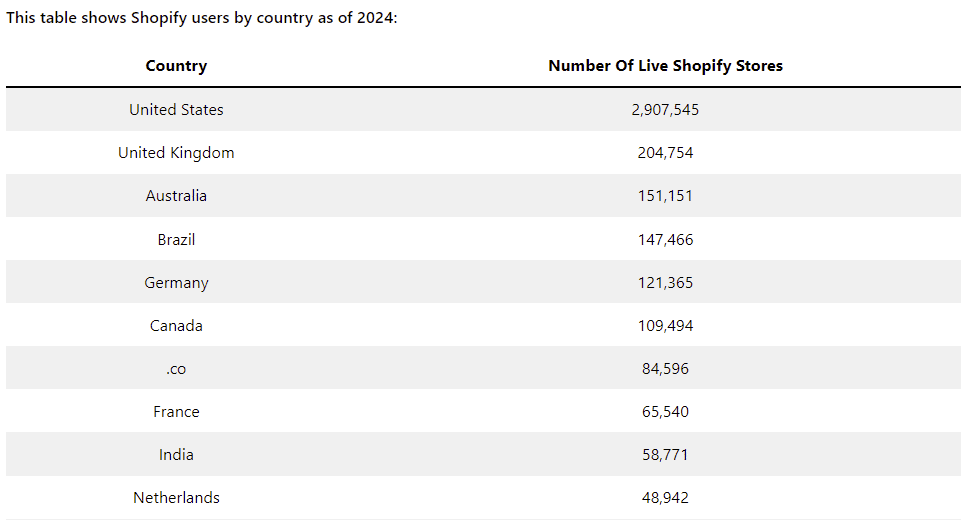Select the Australia row label
This screenshot has height=522, width=961.
[x=176, y=196]
